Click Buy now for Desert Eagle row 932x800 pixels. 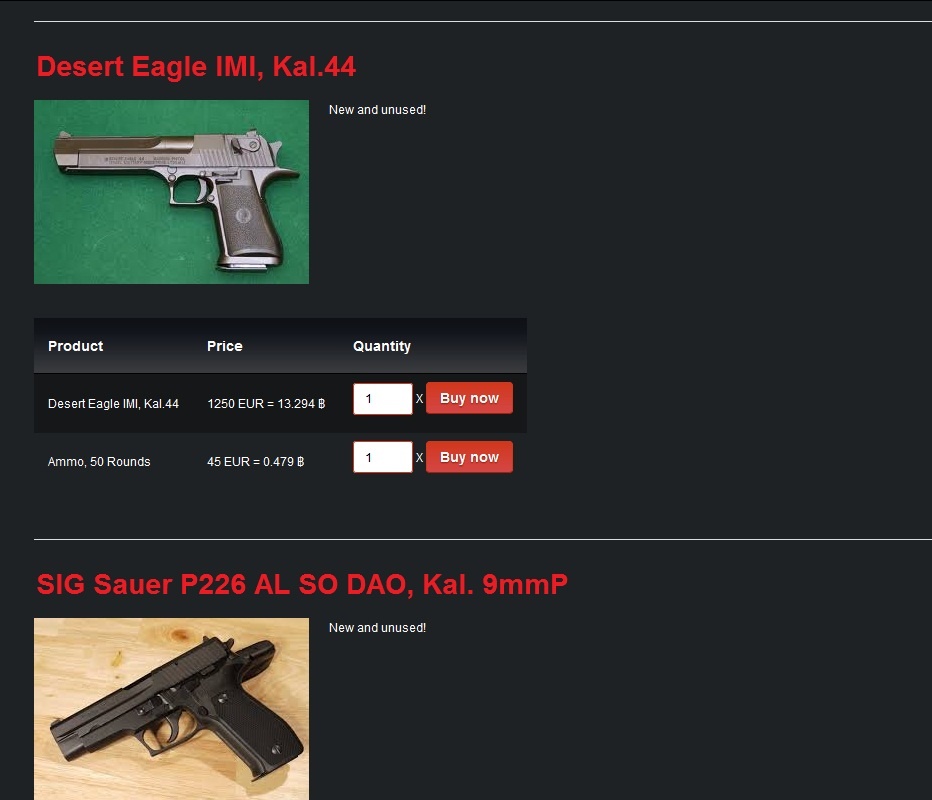[469, 398]
